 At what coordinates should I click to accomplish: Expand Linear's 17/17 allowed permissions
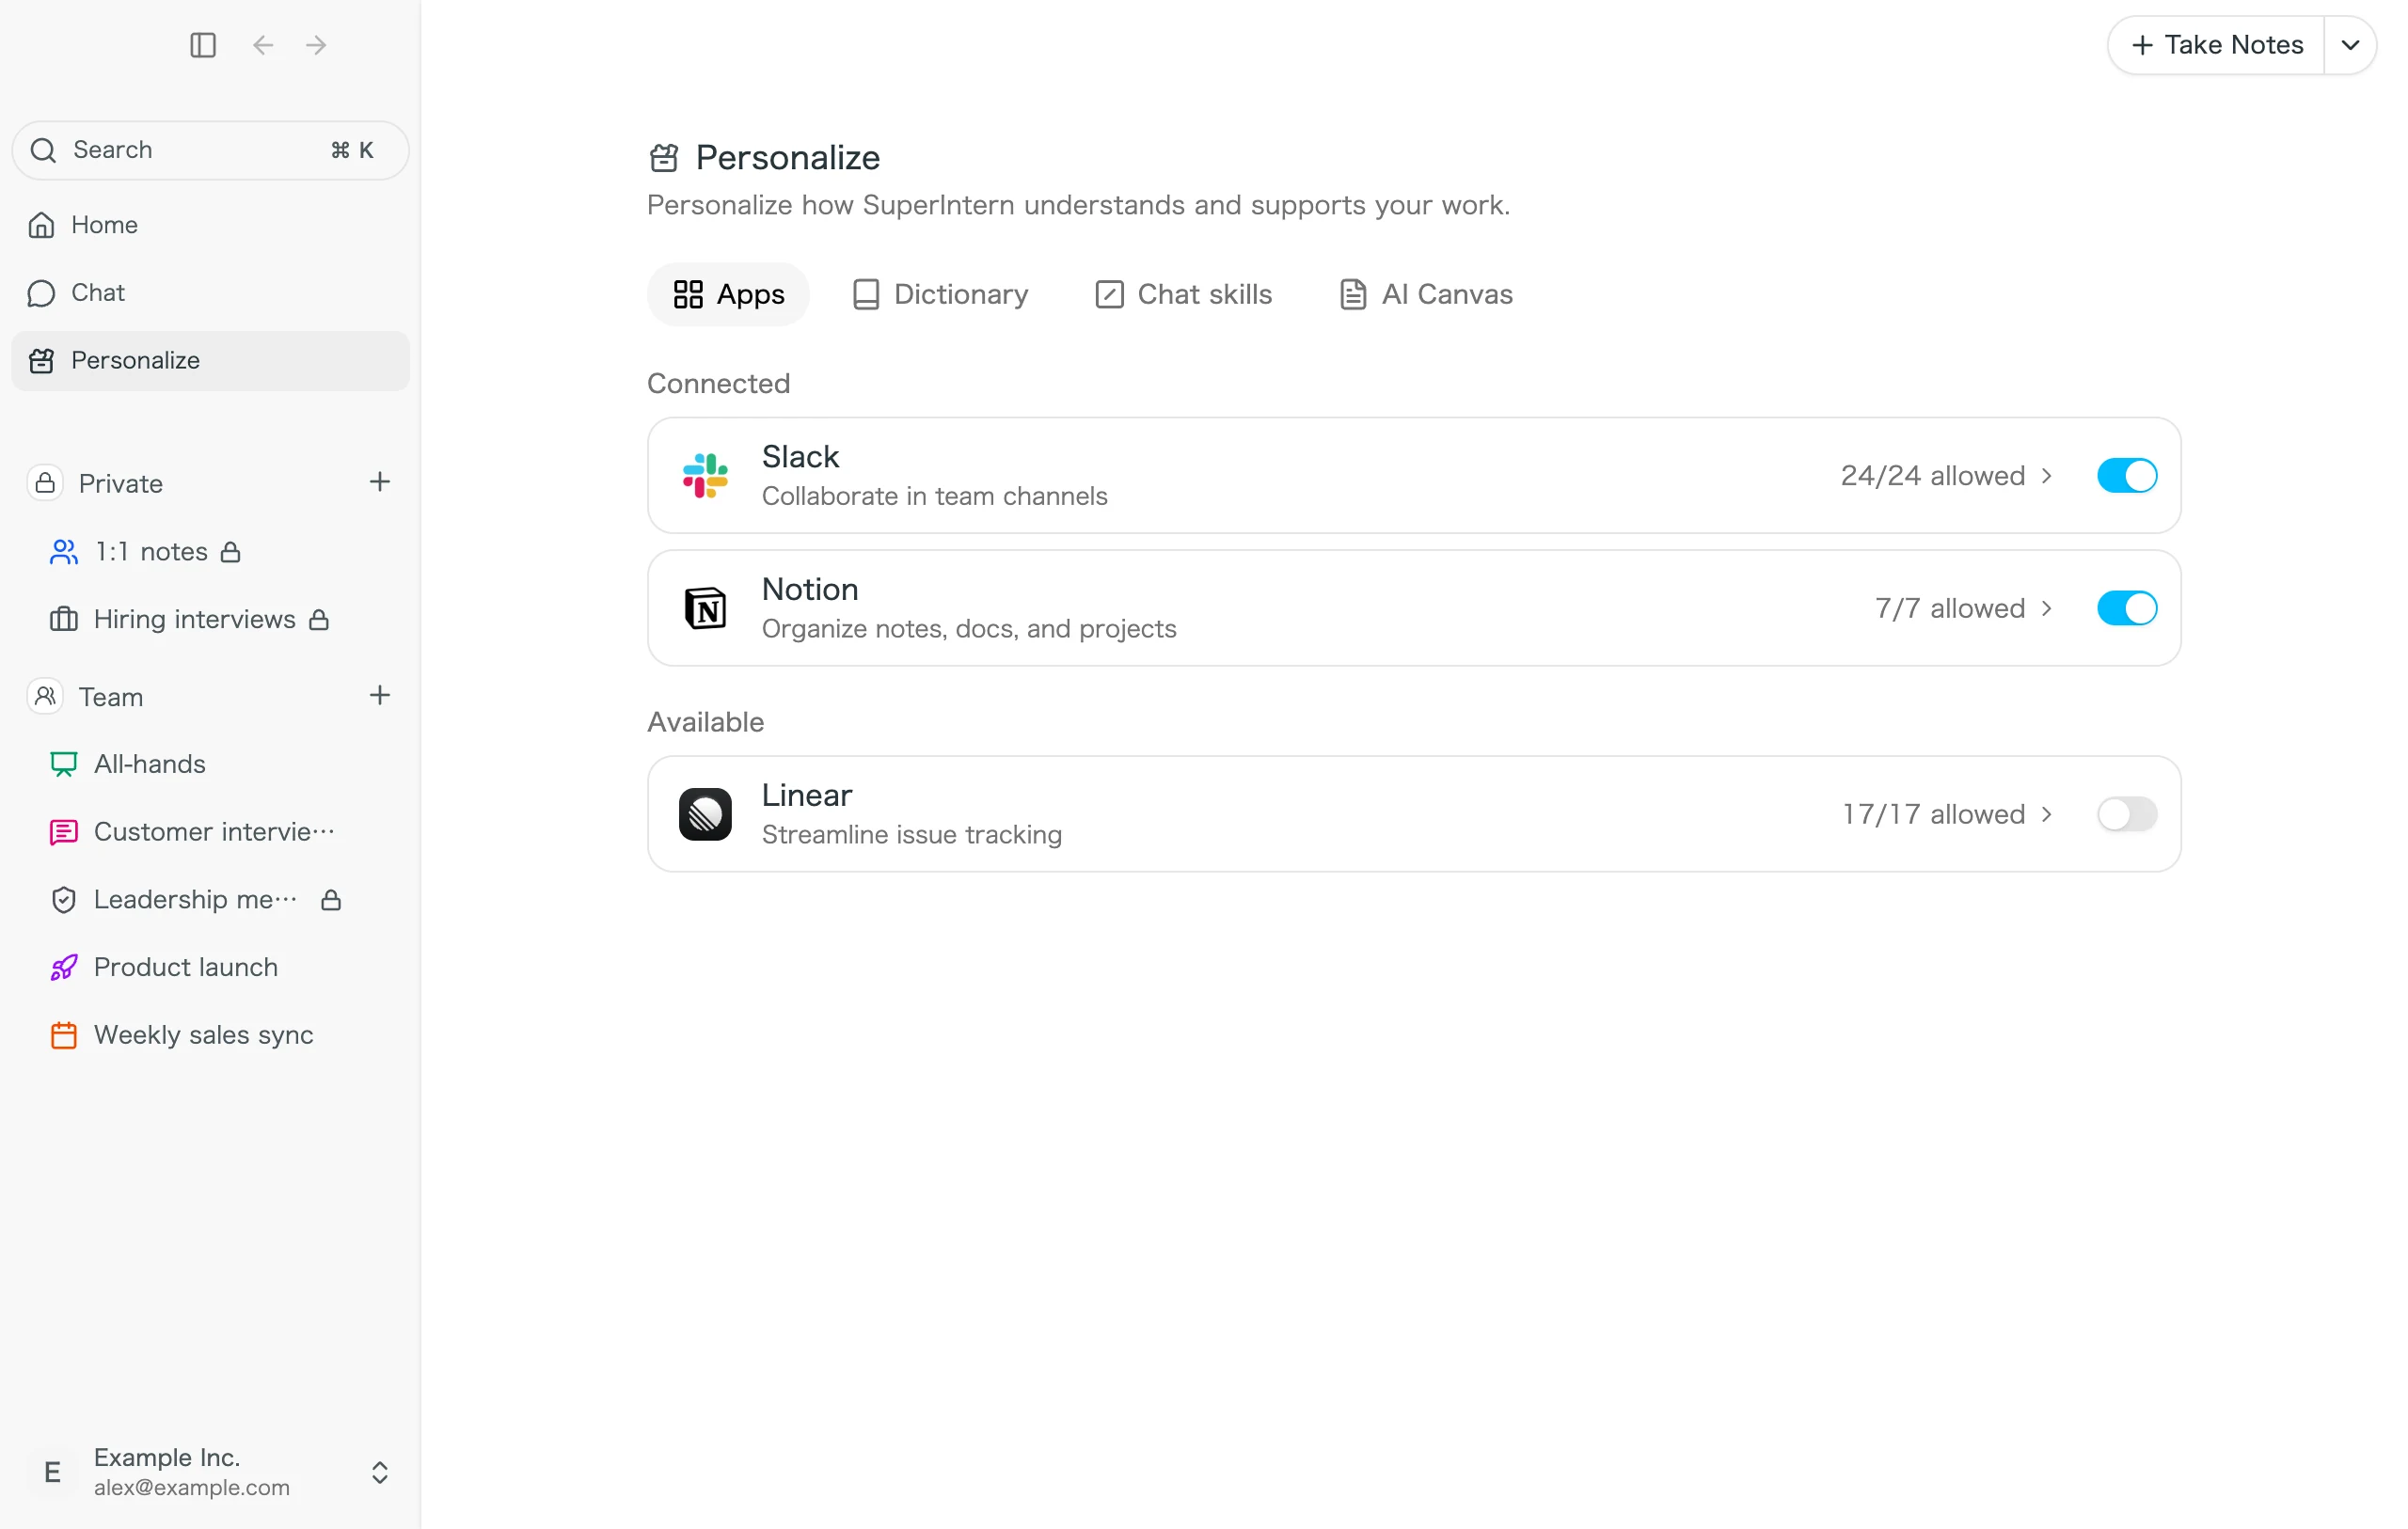[x=1948, y=814]
